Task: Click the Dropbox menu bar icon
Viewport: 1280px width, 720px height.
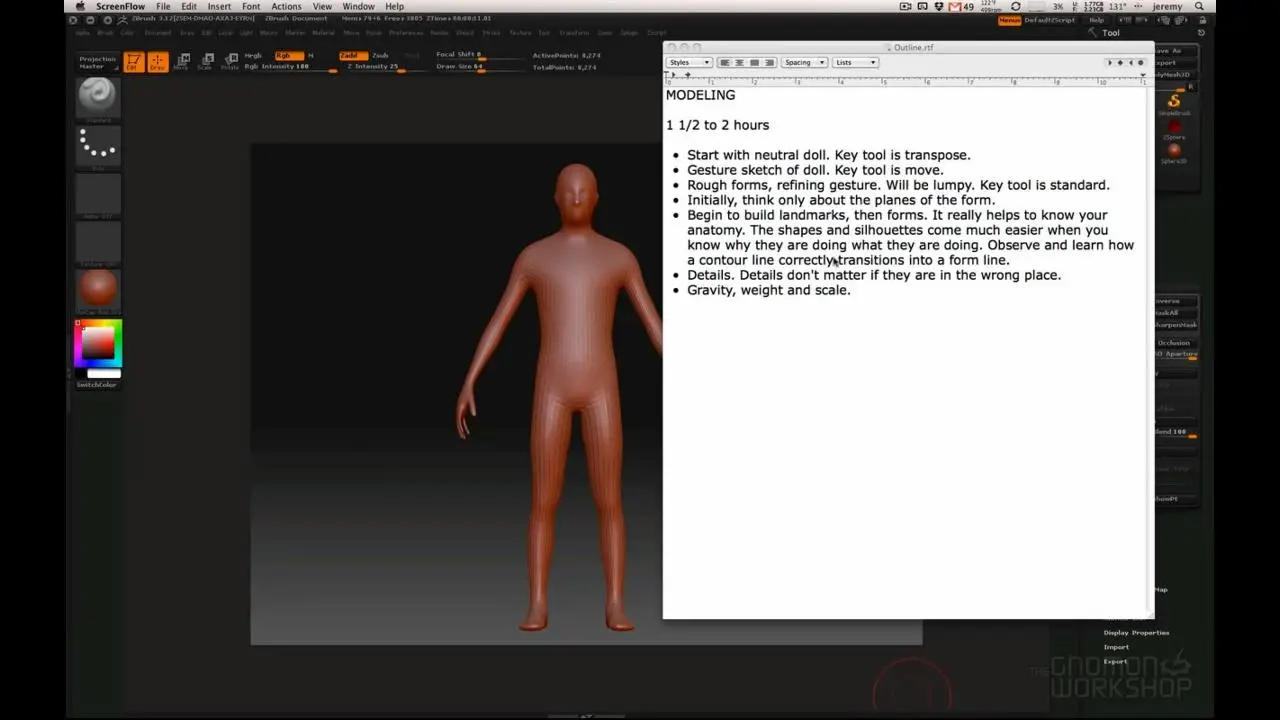Action: 939,6
